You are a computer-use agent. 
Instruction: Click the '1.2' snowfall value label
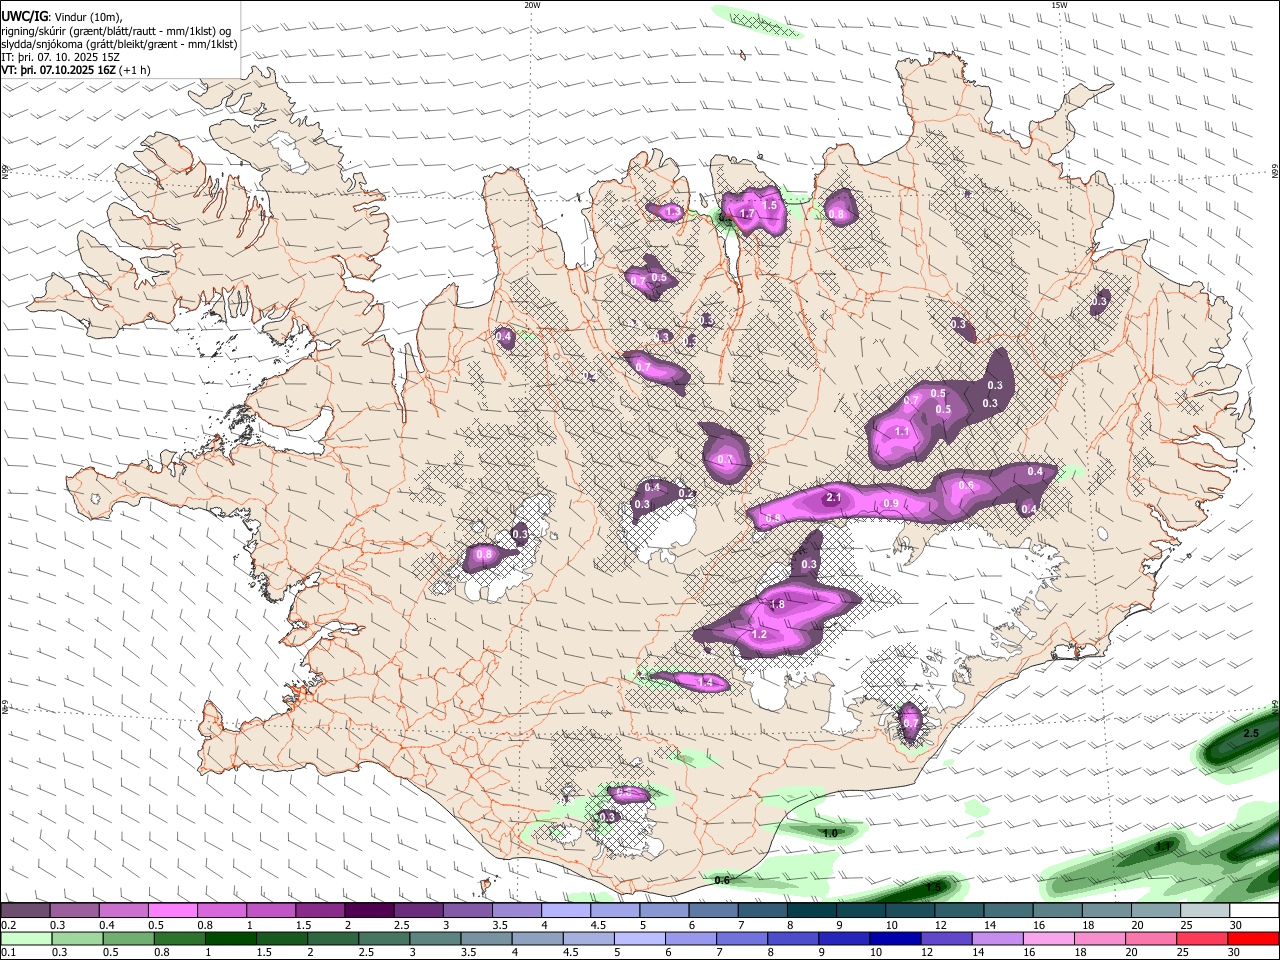click(759, 635)
